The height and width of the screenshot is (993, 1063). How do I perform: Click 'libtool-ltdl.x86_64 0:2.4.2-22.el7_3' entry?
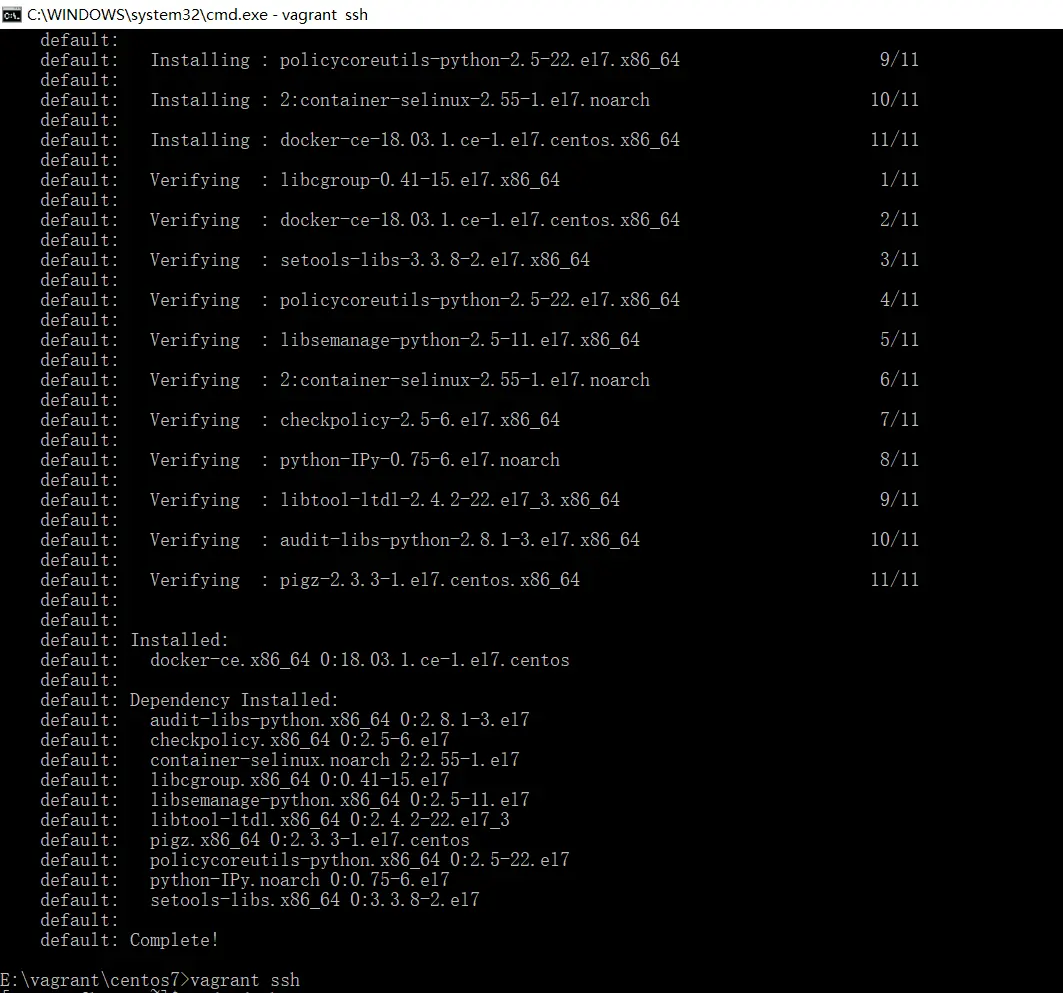[330, 820]
